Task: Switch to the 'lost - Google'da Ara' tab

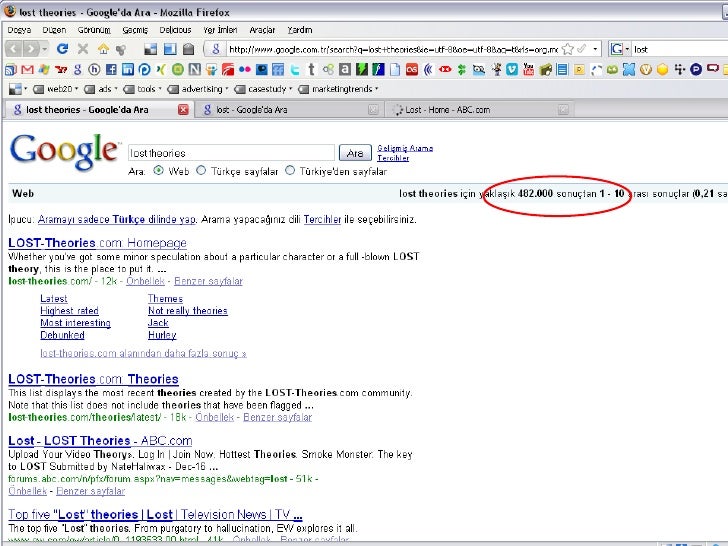Action: [x=289, y=110]
